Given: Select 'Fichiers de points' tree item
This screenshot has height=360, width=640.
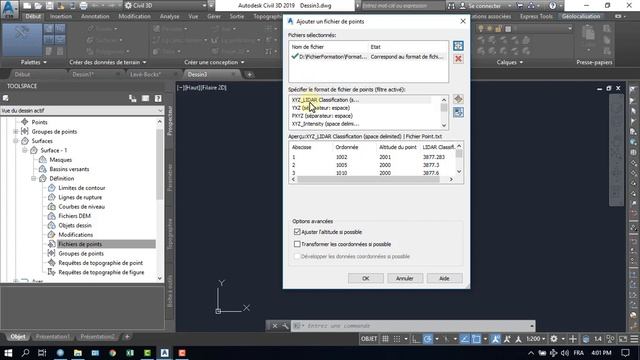Looking at the screenshot, I should 80,244.
